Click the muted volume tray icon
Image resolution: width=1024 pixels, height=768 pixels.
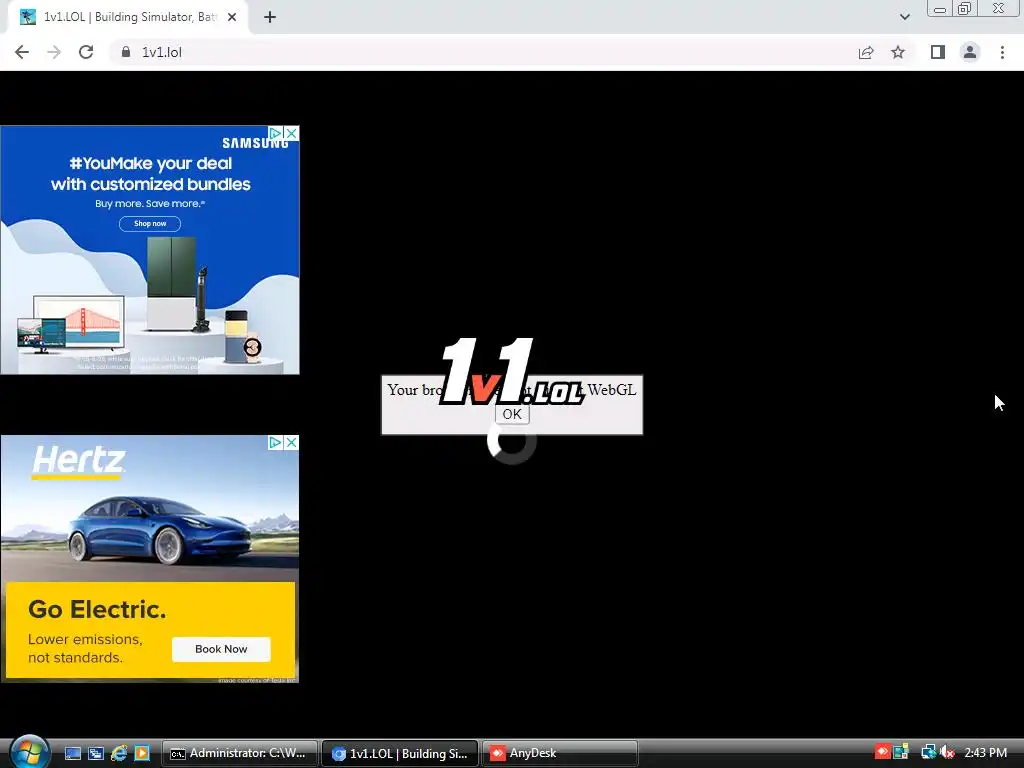(x=947, y=752)
